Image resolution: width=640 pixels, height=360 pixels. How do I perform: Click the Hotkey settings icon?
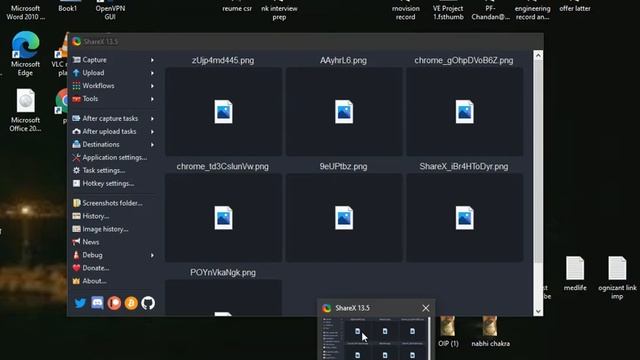76,184
